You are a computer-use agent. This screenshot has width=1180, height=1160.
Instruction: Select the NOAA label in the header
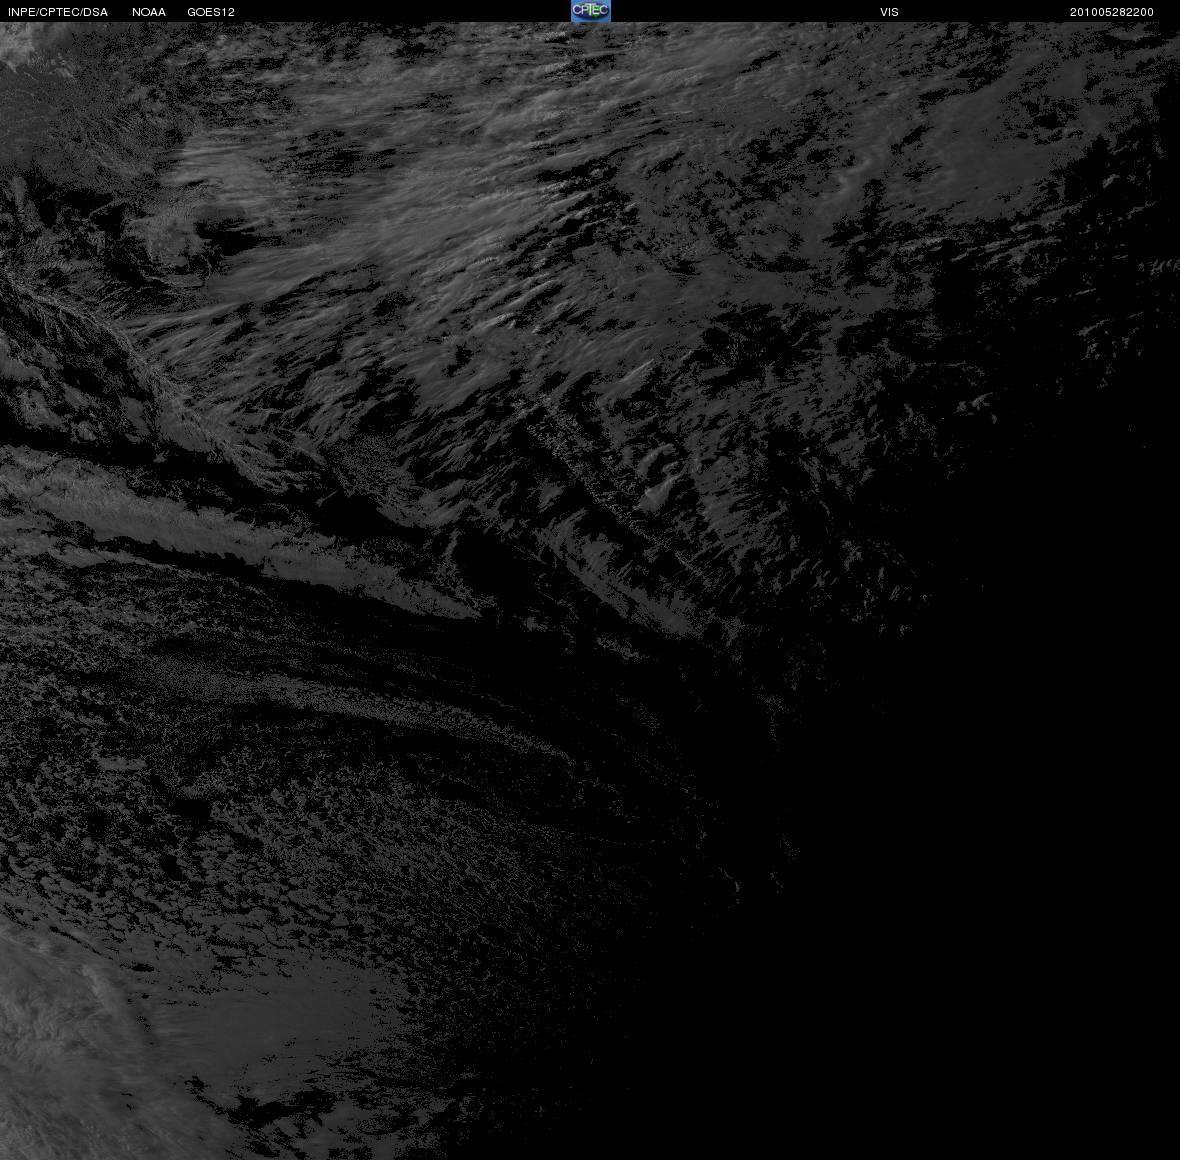point(148,12)
